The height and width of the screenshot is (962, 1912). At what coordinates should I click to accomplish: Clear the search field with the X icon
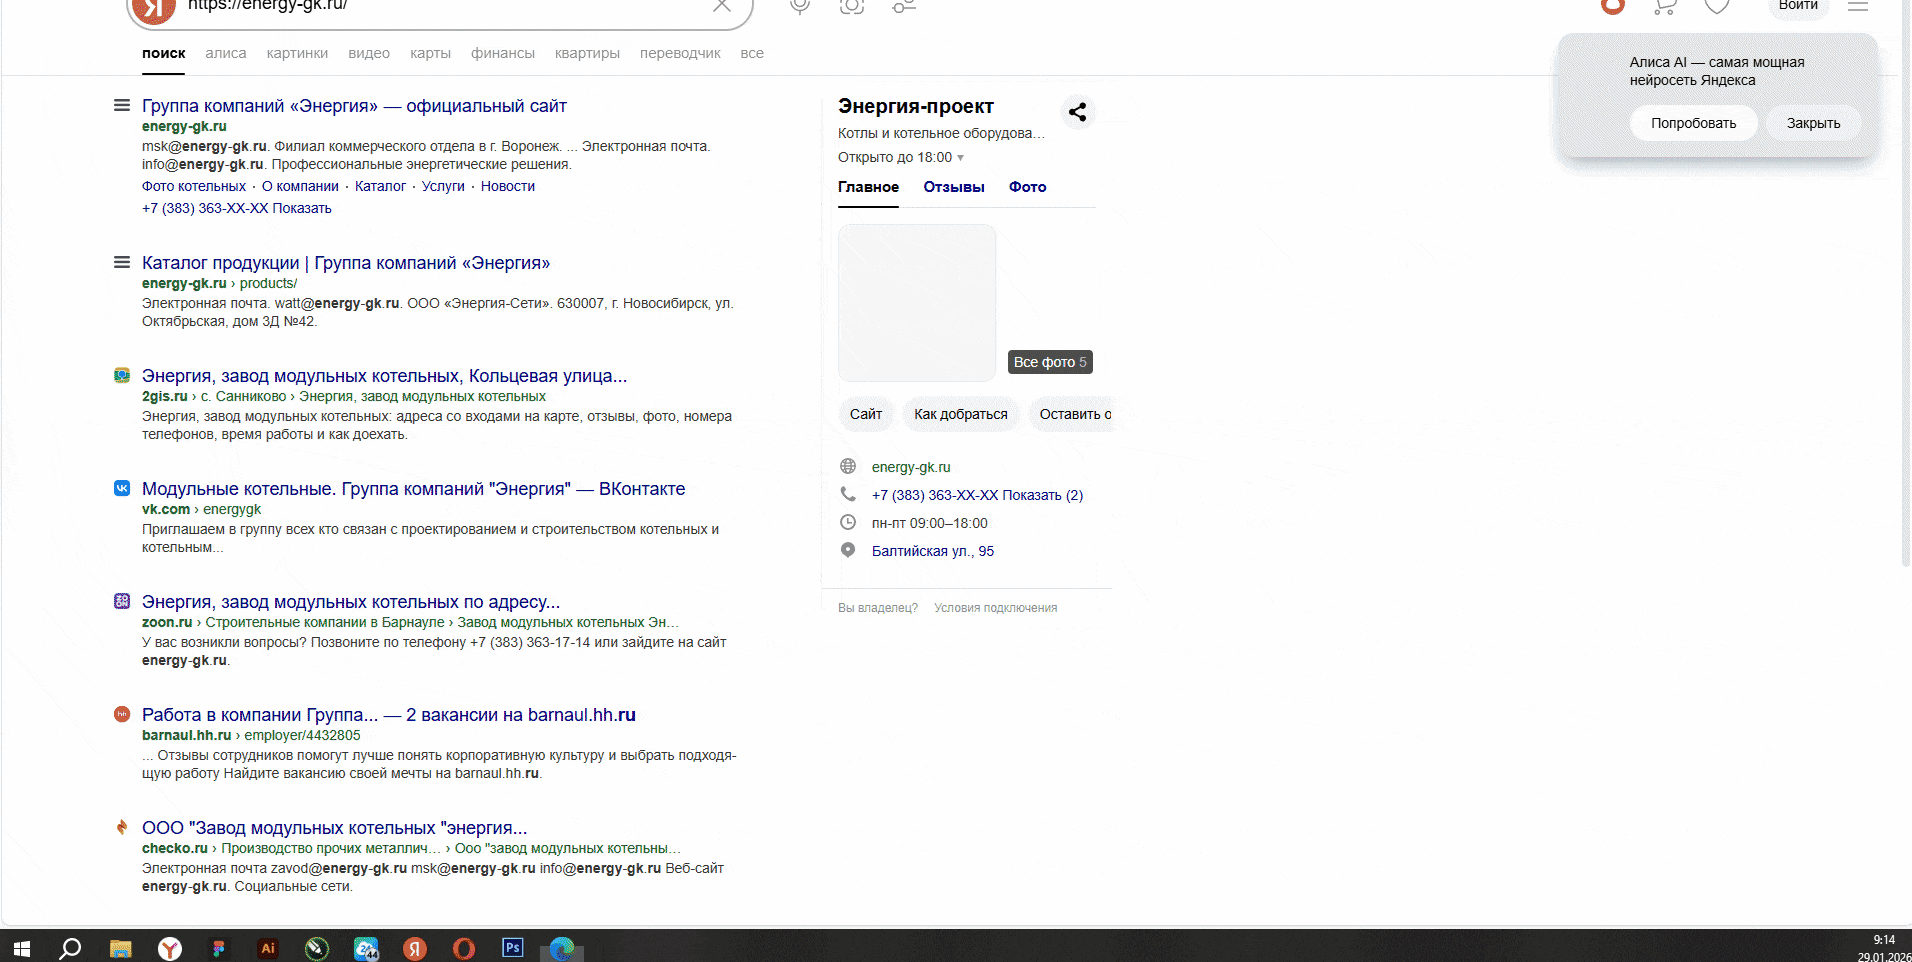tap(721, 6)
